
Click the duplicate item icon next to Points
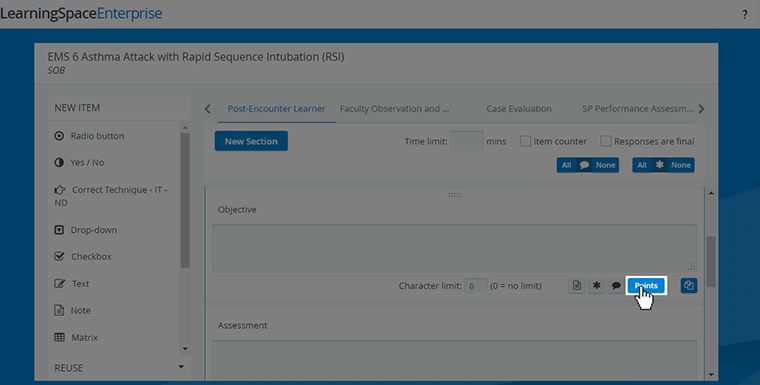[x=689, y=286]
